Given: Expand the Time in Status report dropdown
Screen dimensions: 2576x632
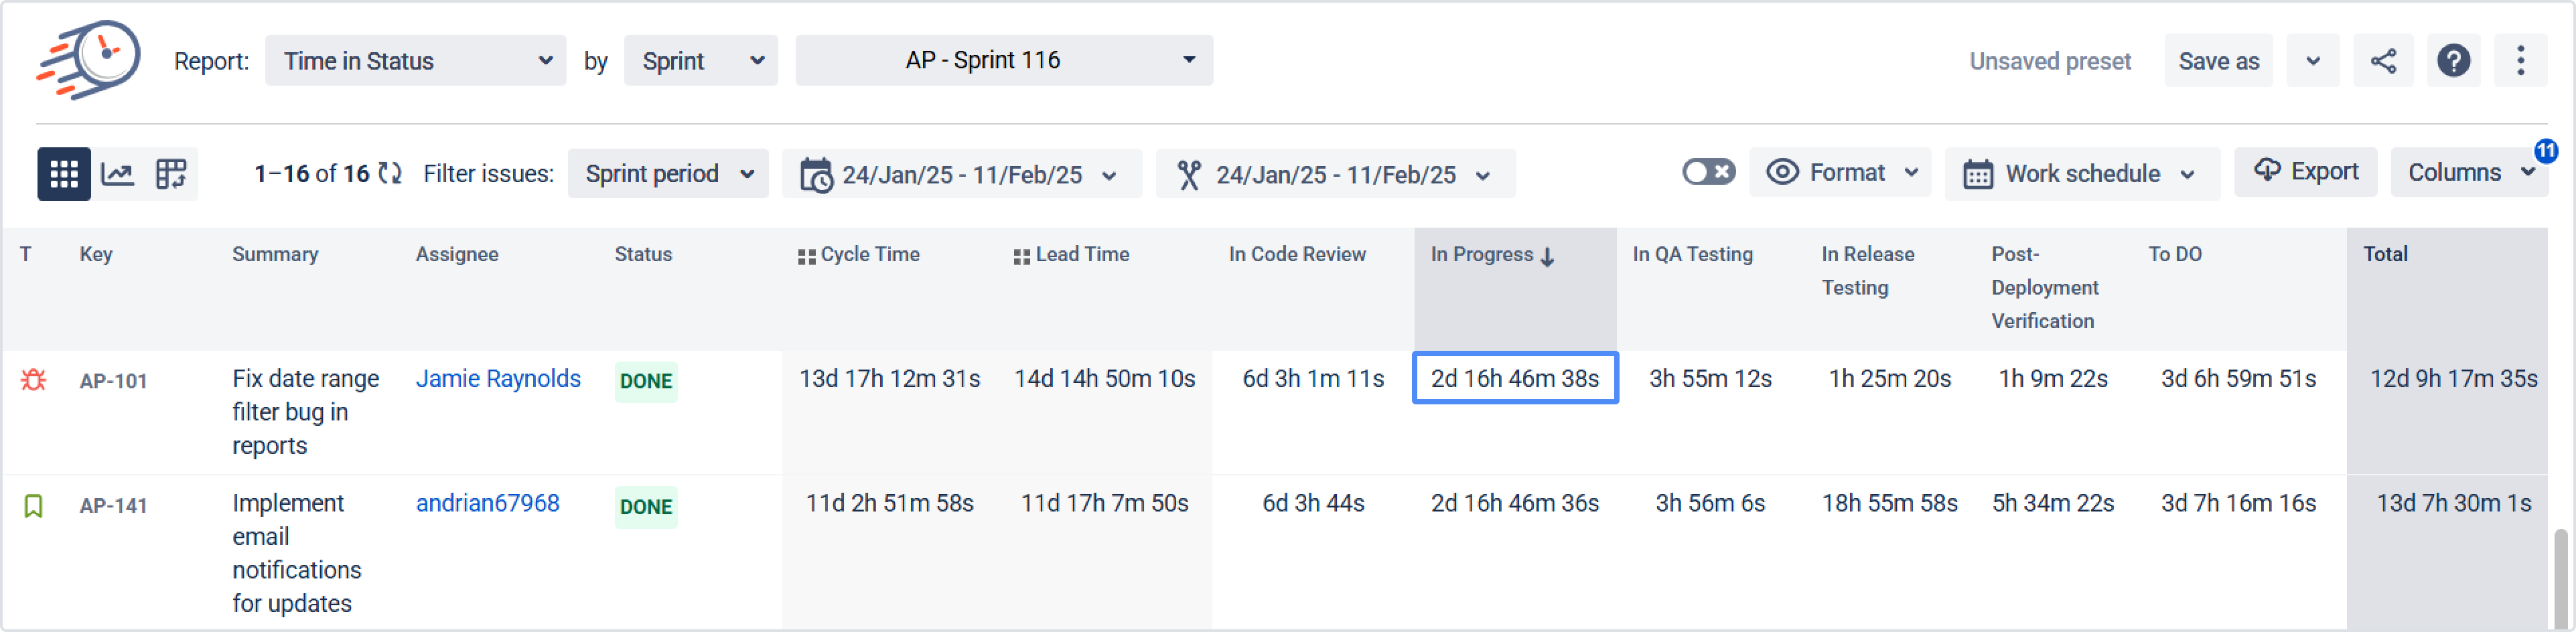Looking at the screenshot, I should (x=415, y=61).
